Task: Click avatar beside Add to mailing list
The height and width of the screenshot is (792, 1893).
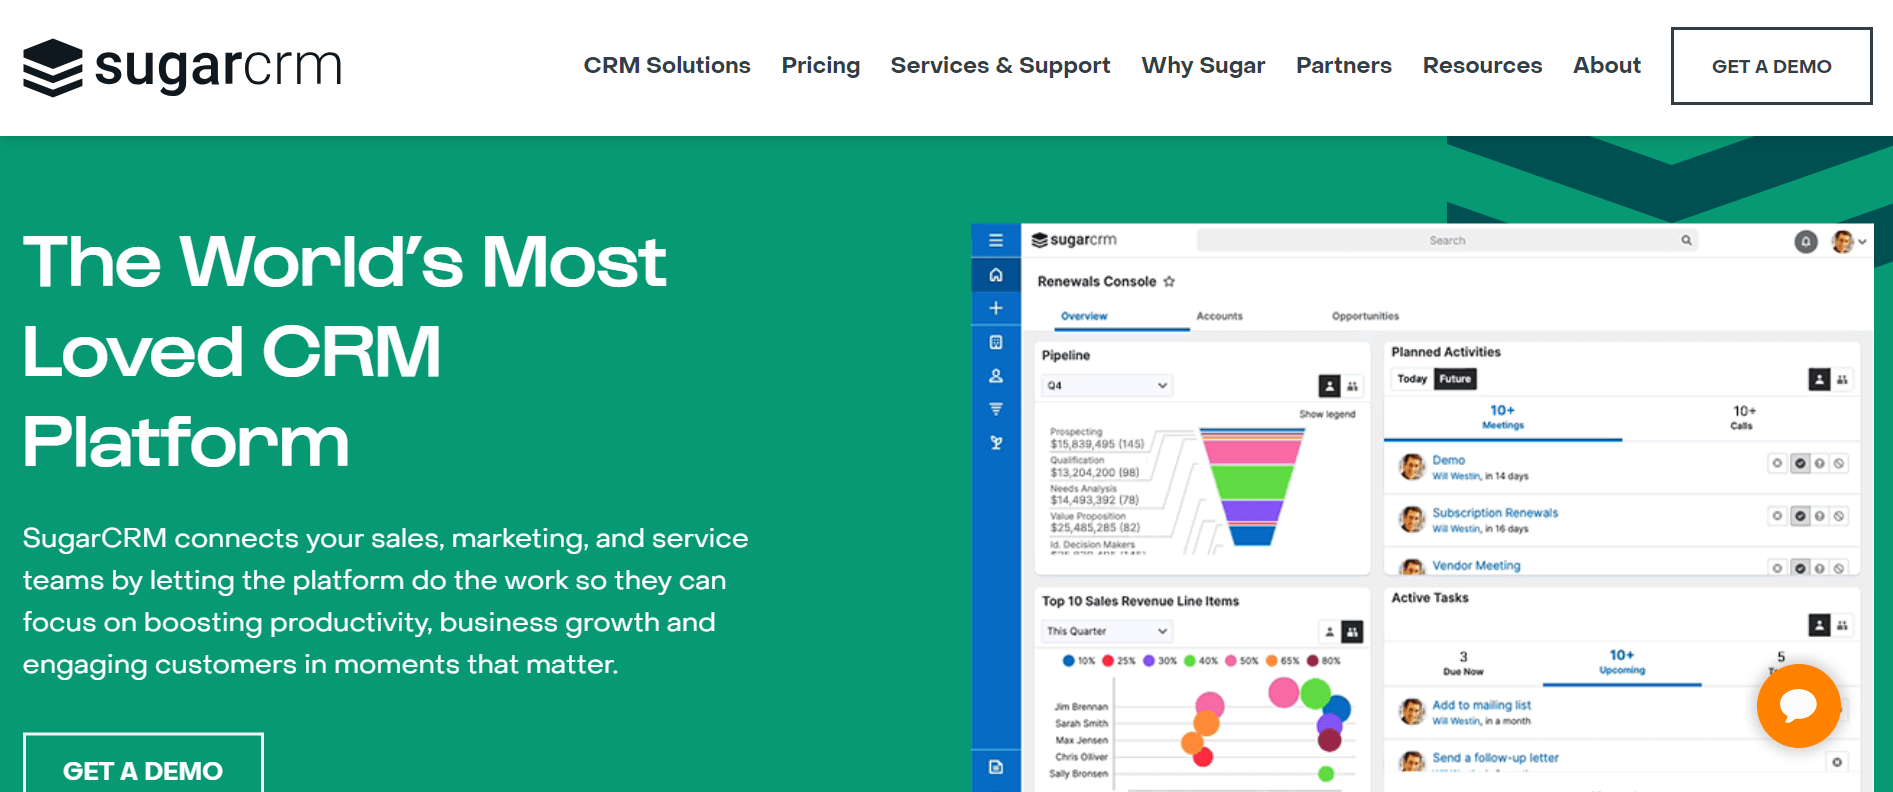Action: coord(1412,711)
